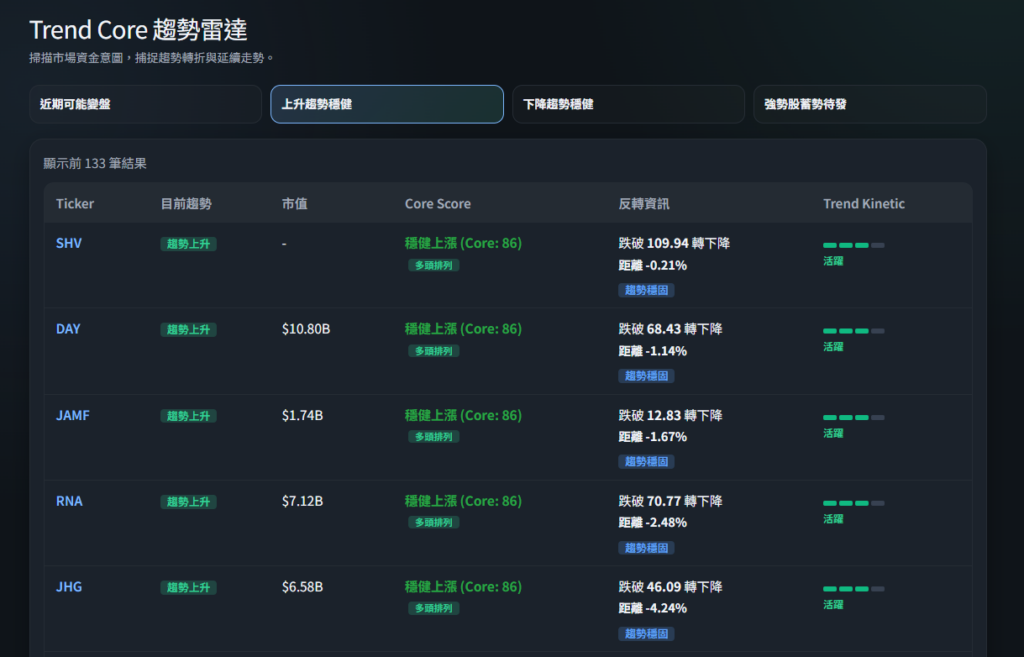Switch to 上升趨勢穩健 tab
1024x657 pixels.
click(386, 104)
